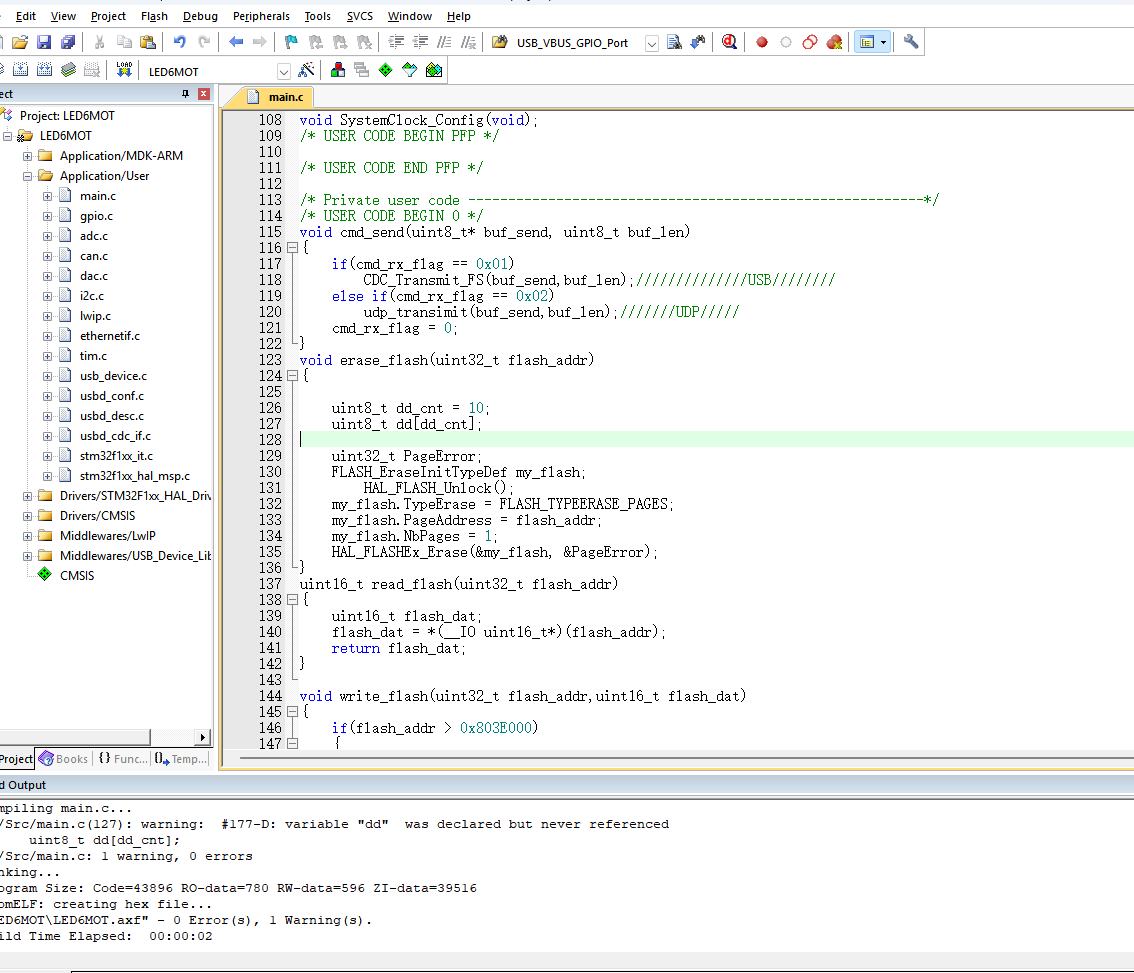Open Configuration with the wrench icon
Screen dimensions: 1134x973
point(911,43)
